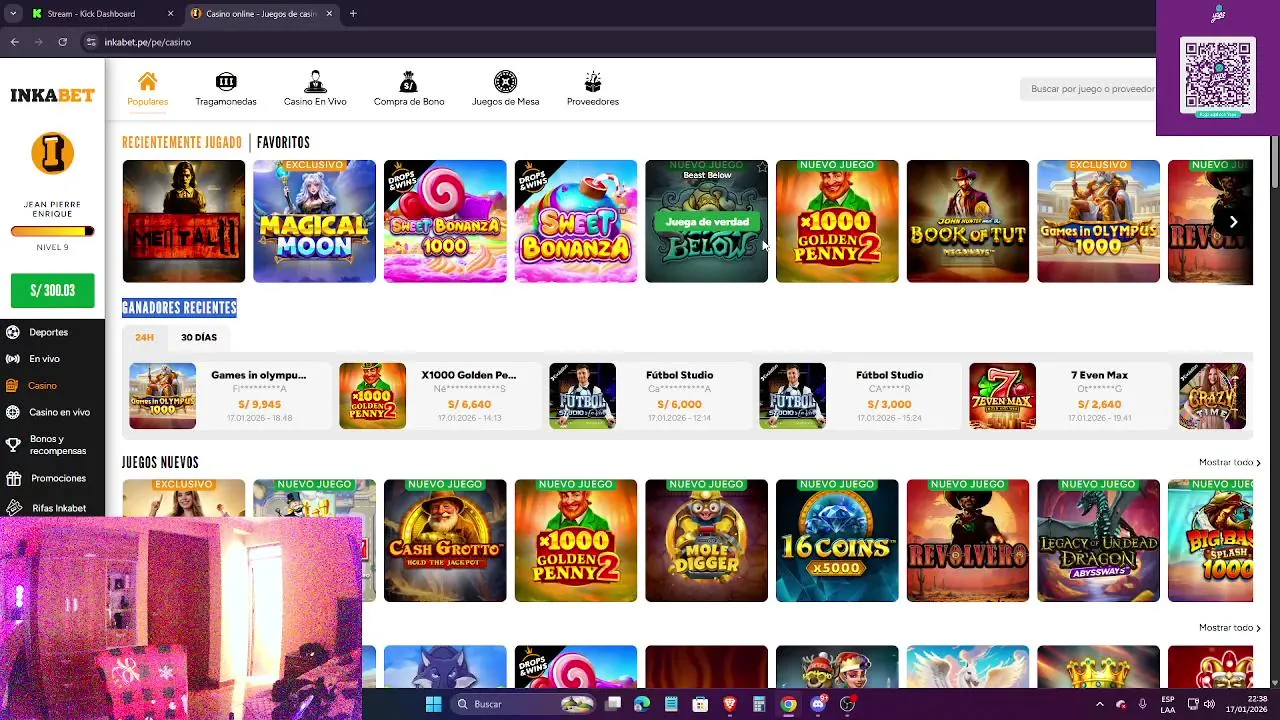The height and width of the screenshot is (720, 1280).
Task: Open the Sweet Bonanza game in recent row
Action: click(x=575, y=221)
